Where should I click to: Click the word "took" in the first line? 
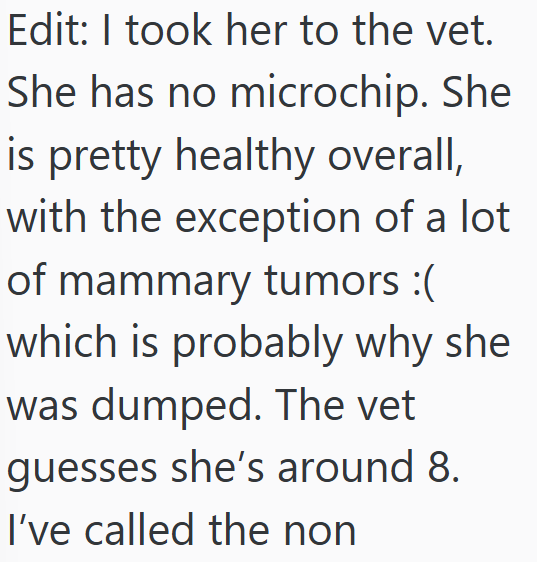pyautogui.click(x=169, y=30)
